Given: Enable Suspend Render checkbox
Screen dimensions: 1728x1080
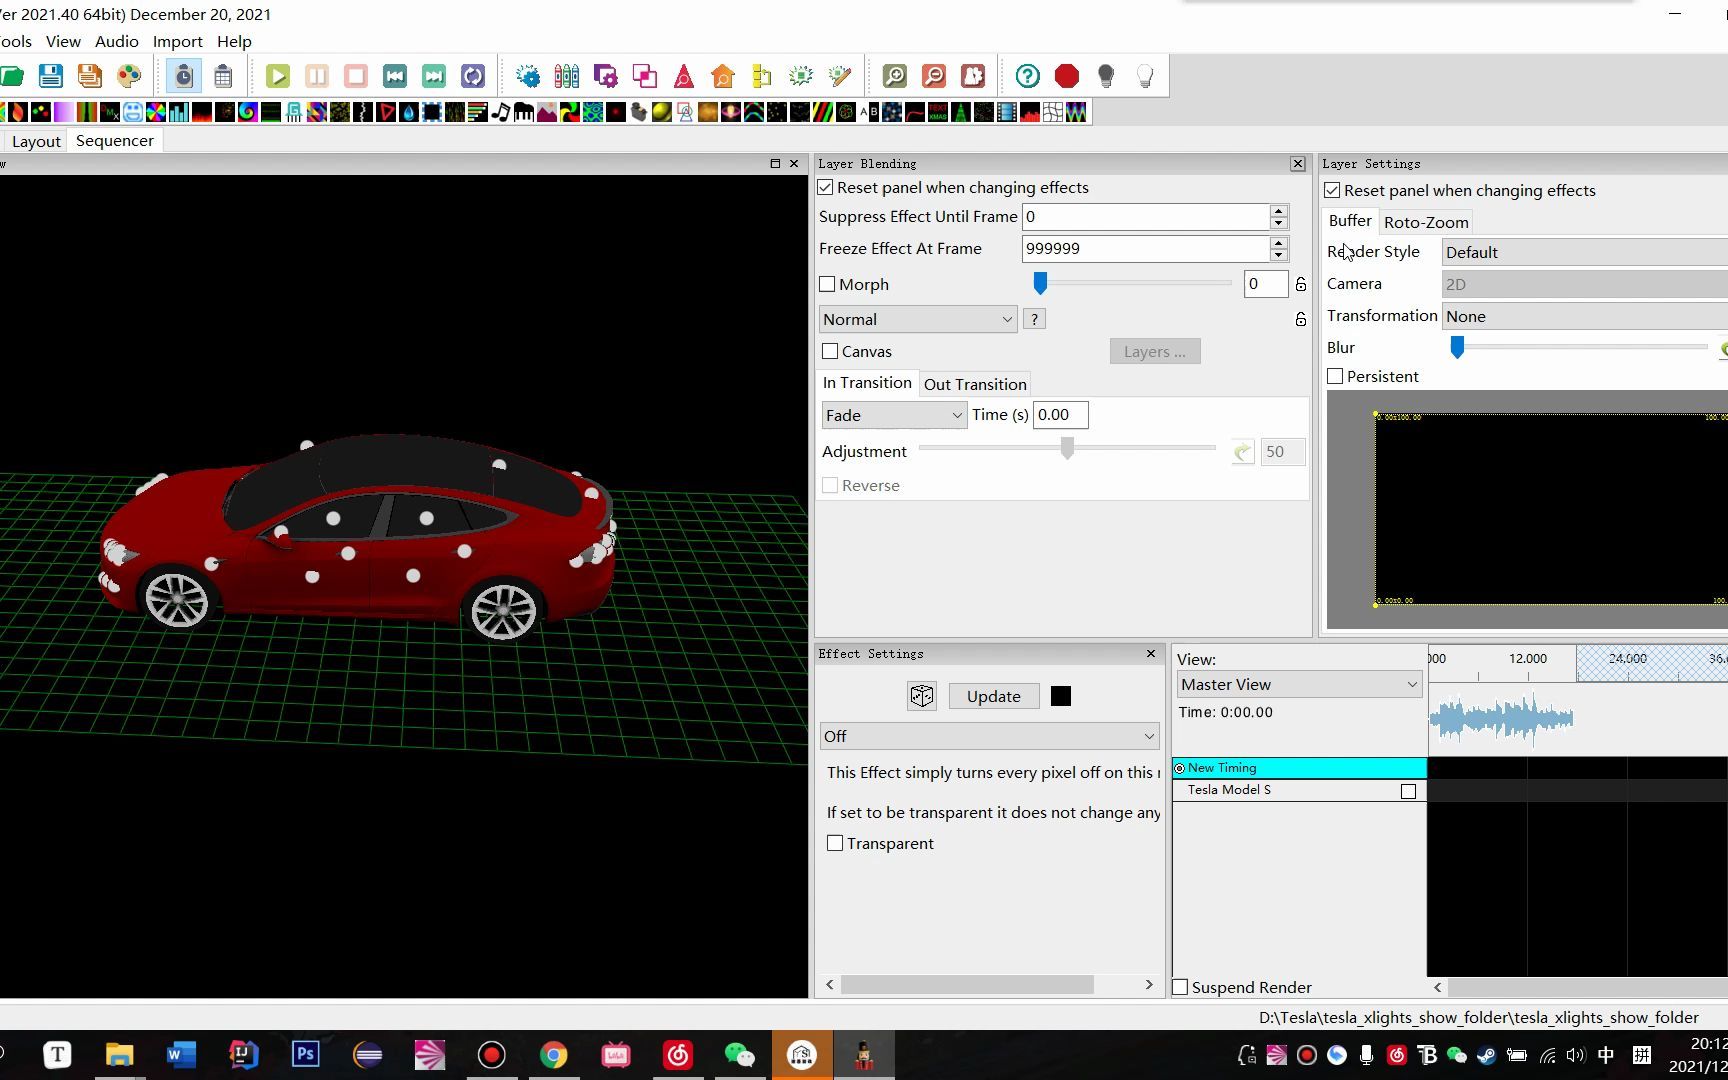Looking at the screenshot, I should point(1180,988).
